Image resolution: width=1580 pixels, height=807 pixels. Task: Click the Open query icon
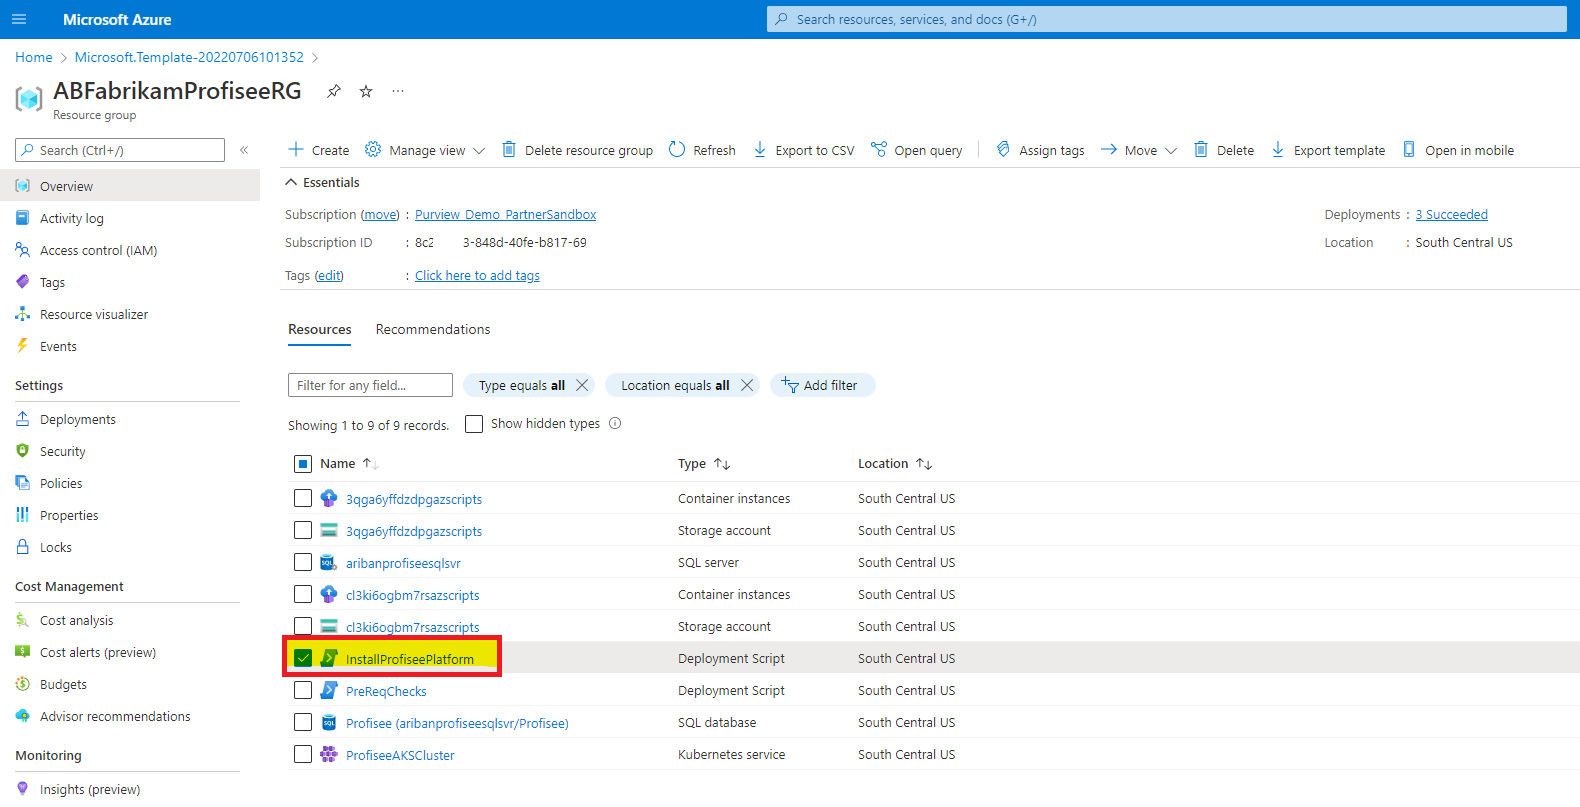point(879,150)
